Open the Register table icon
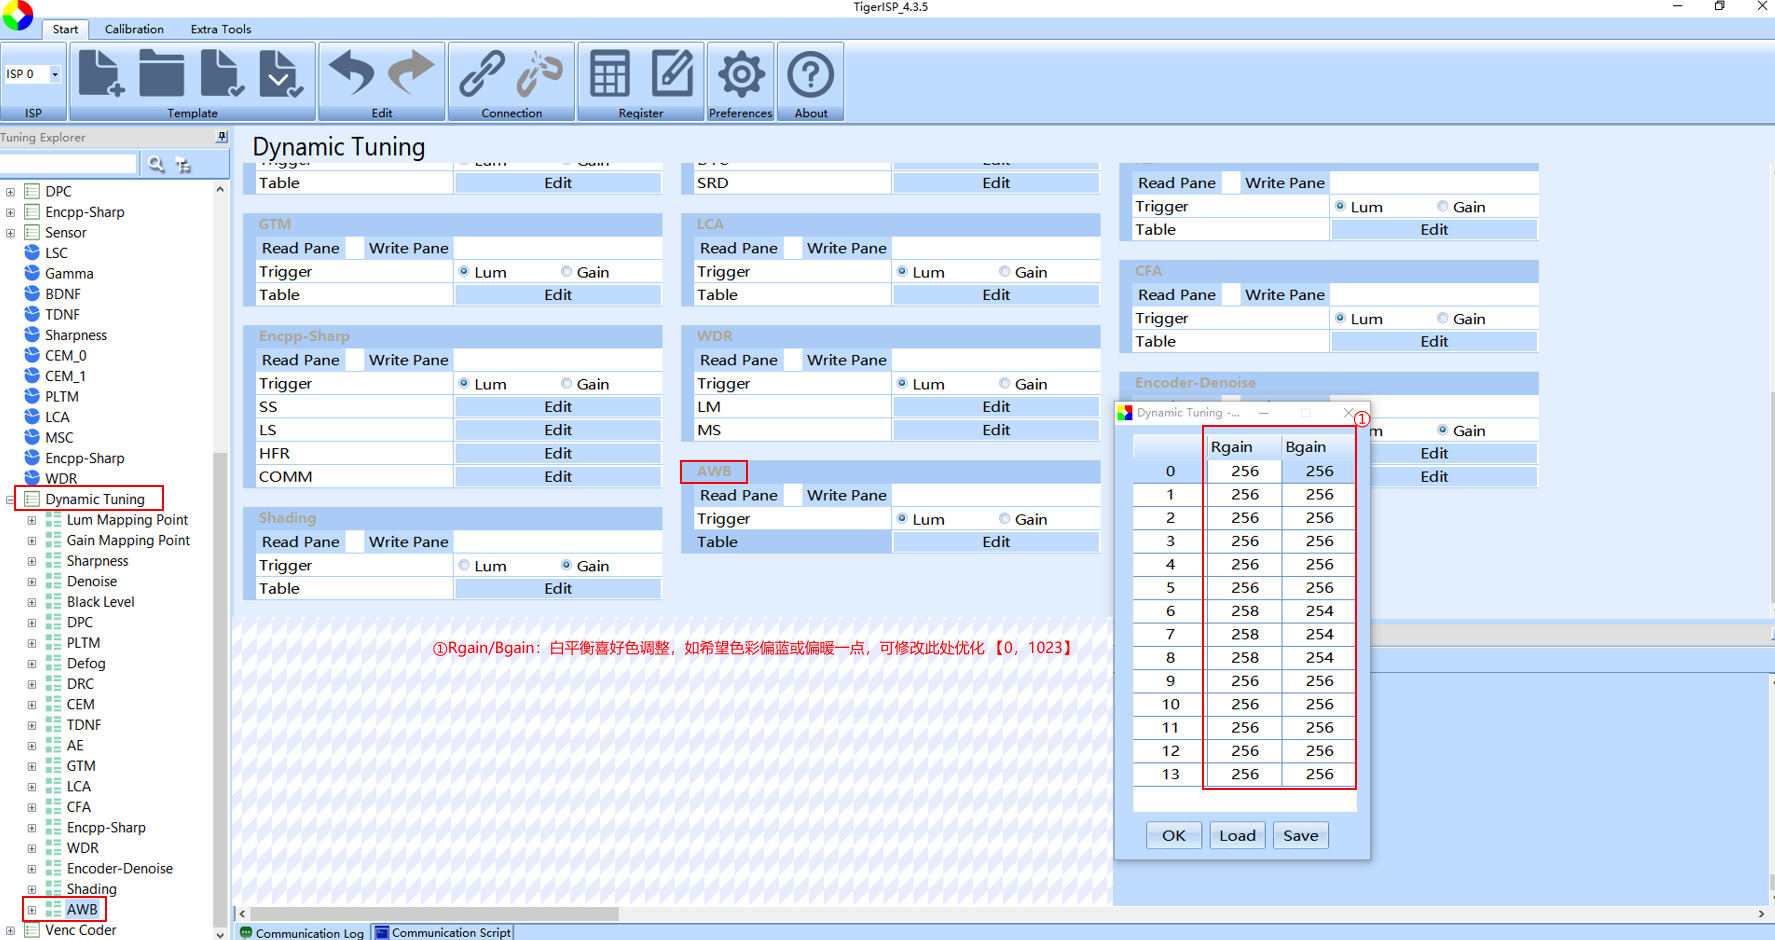The height and width of the screenshot is (940, 1775). pyautogui.click(x=610, y=74)
